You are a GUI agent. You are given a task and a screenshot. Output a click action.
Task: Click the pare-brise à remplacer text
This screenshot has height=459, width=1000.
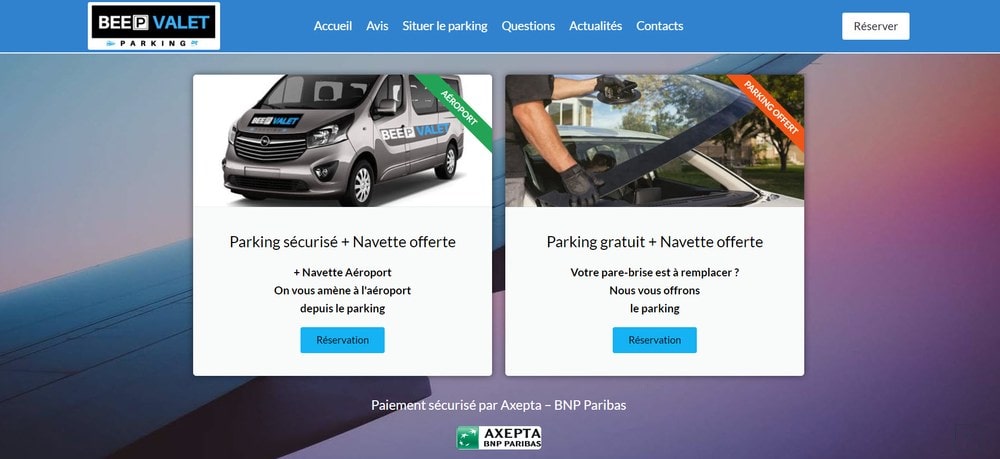click(x=655, y=272)
